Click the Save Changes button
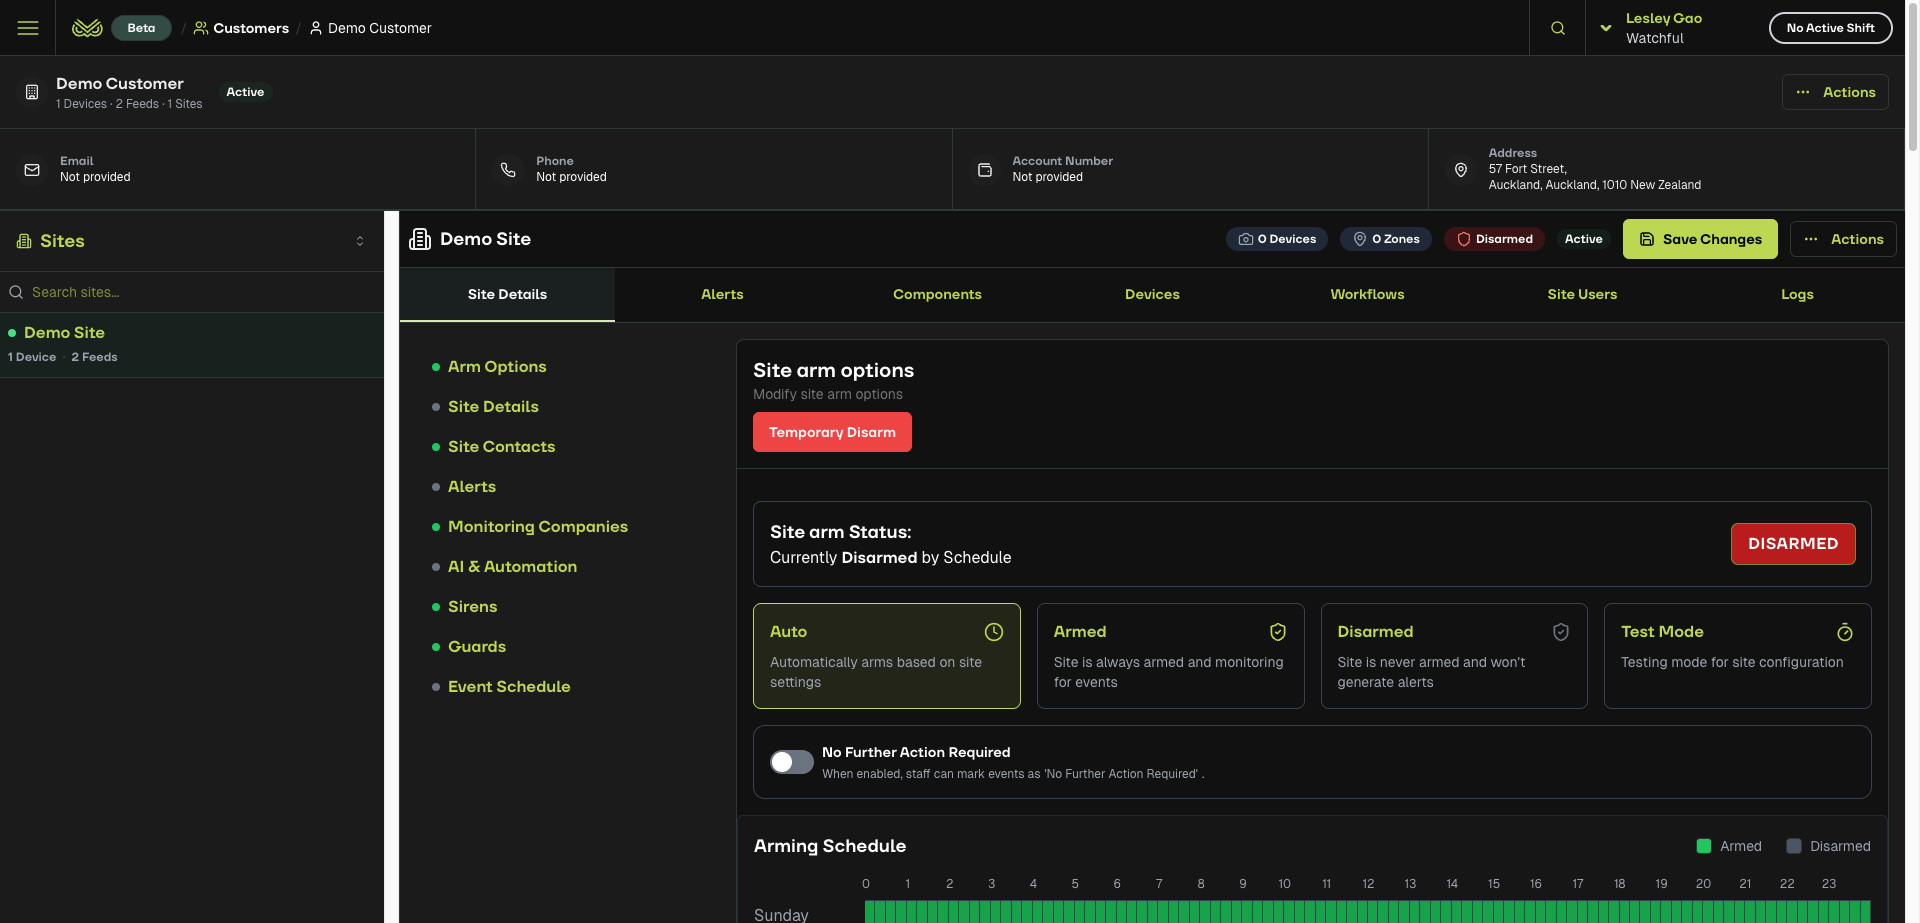 [1699, 239]
